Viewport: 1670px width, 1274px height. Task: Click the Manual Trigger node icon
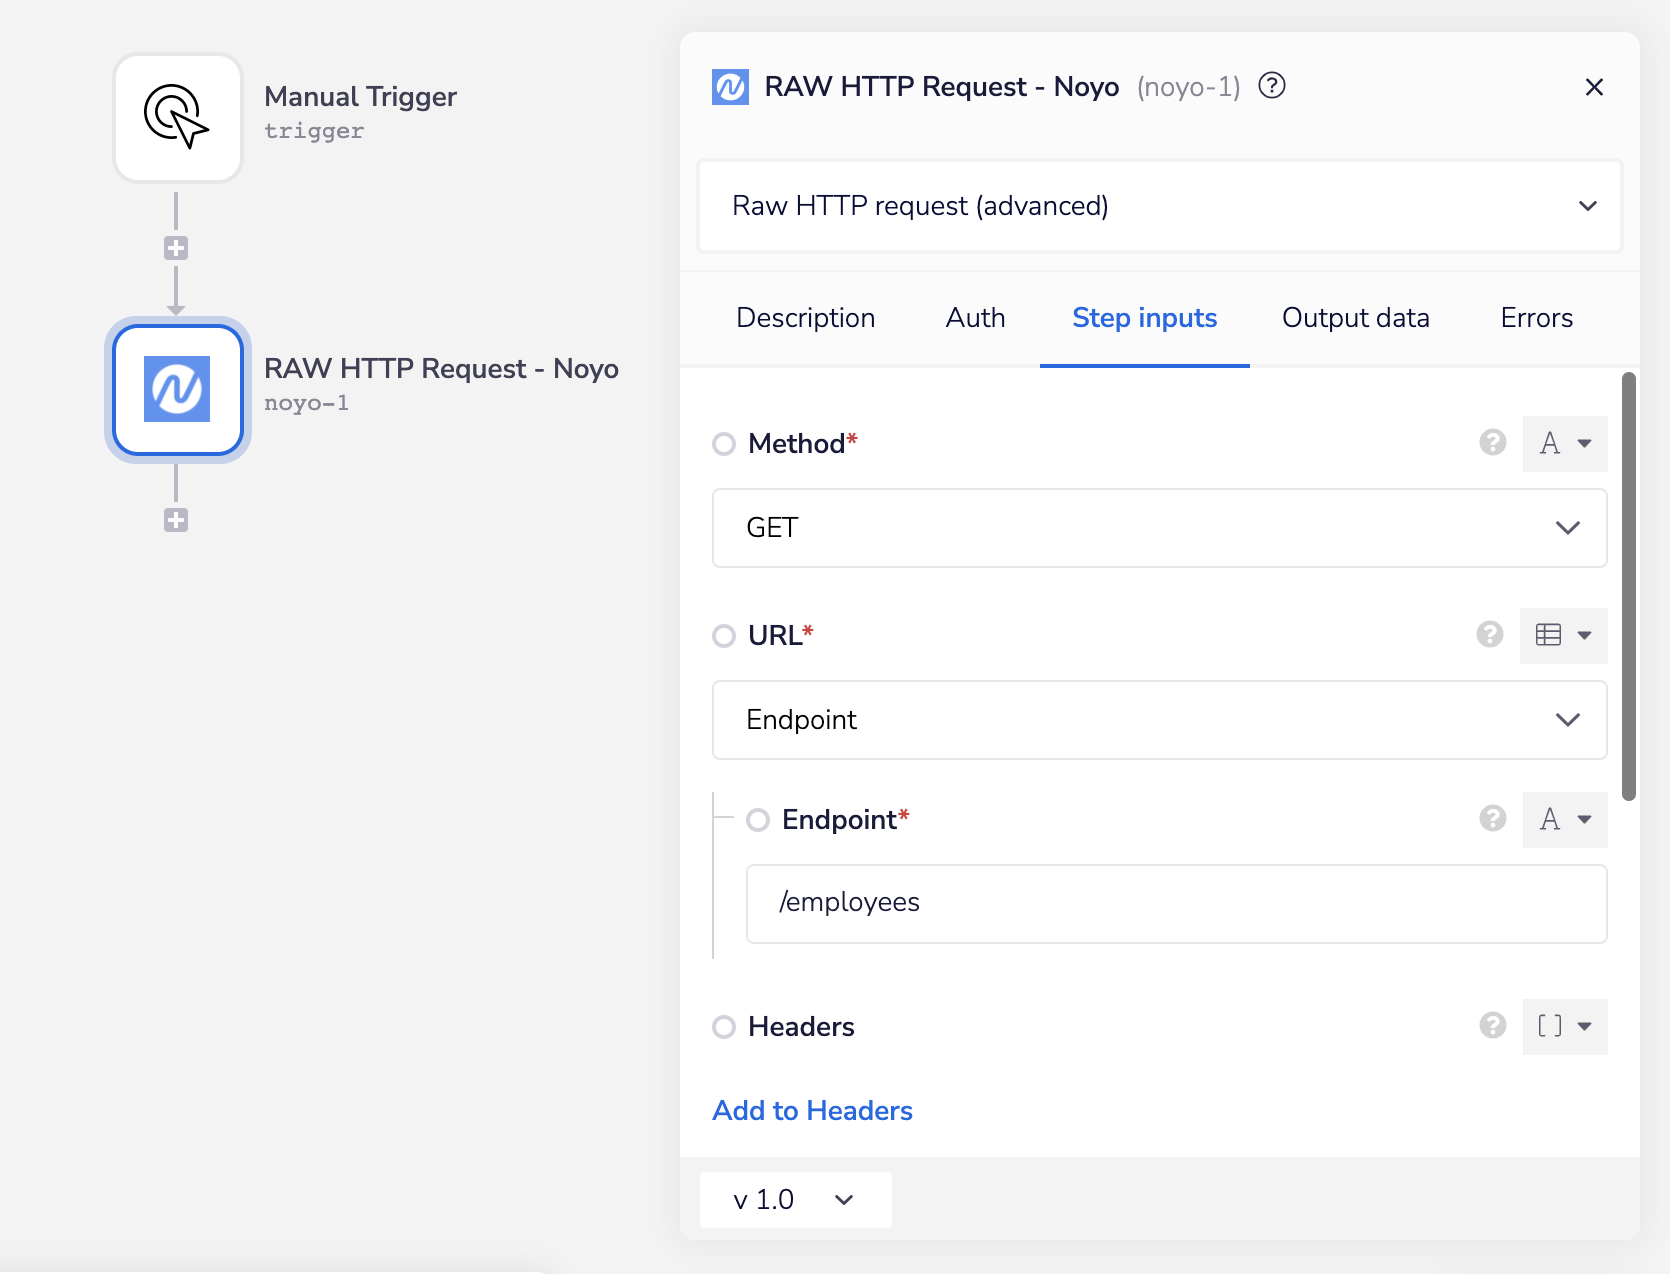(177, 117)
